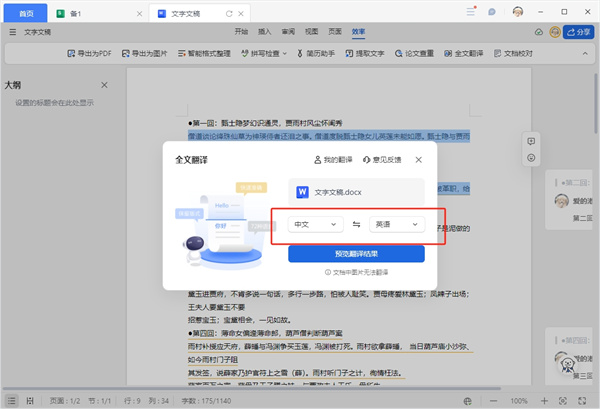Open the orange-ringed collaborator avatar
The height and width of the screenshot is (409, 600).
click(555, 32)
